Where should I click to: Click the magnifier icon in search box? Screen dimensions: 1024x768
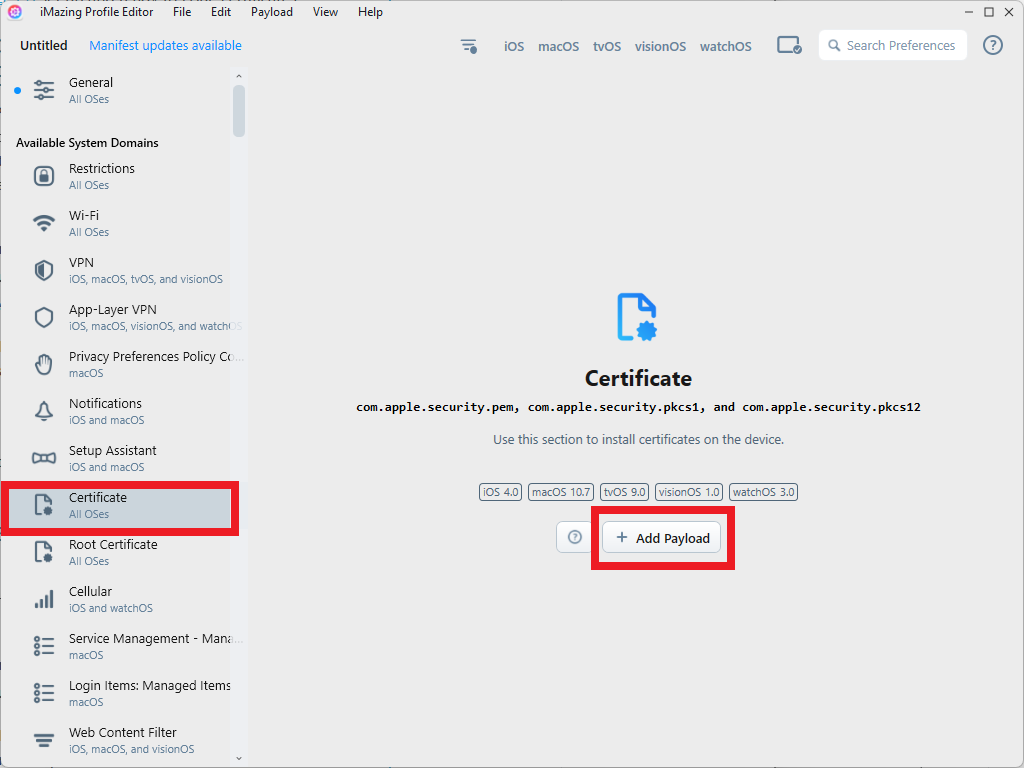pos(834,46)
